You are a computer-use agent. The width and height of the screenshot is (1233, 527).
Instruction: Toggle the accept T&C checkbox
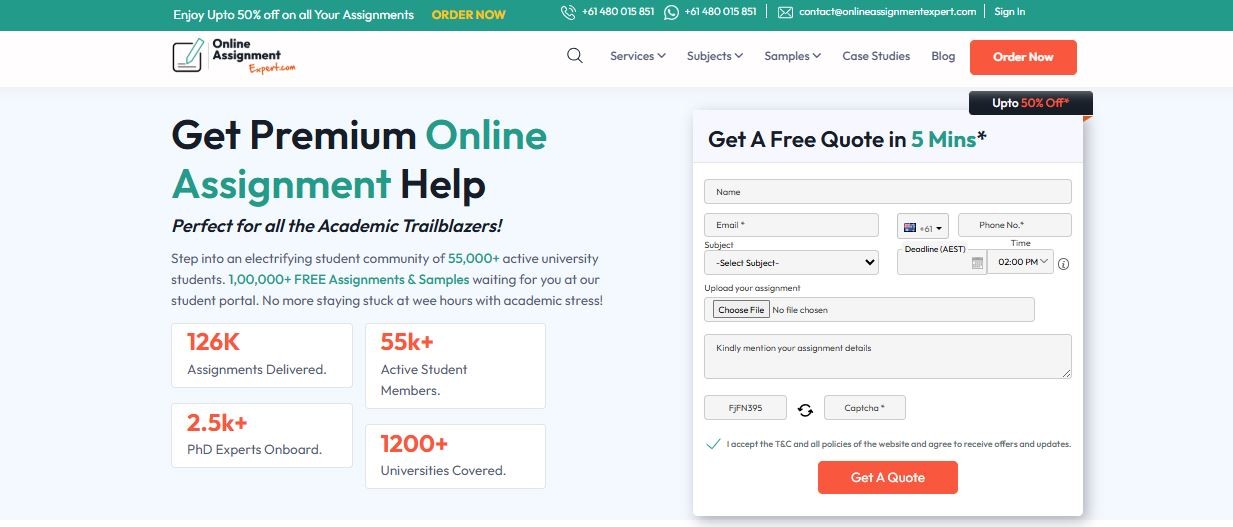pyautogui.click(x=713, y=443)
